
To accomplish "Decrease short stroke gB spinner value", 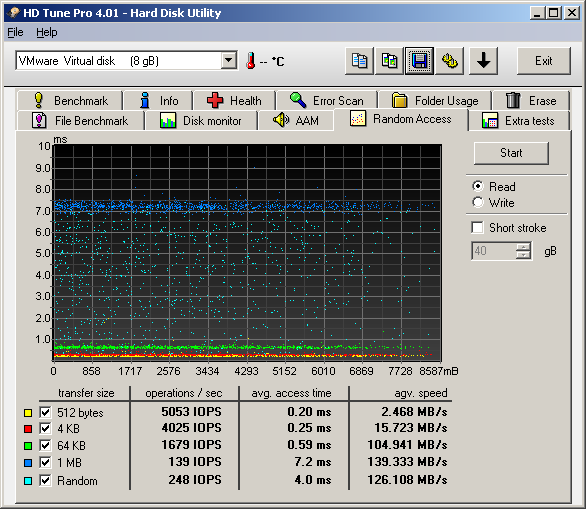I will [523, 255].
